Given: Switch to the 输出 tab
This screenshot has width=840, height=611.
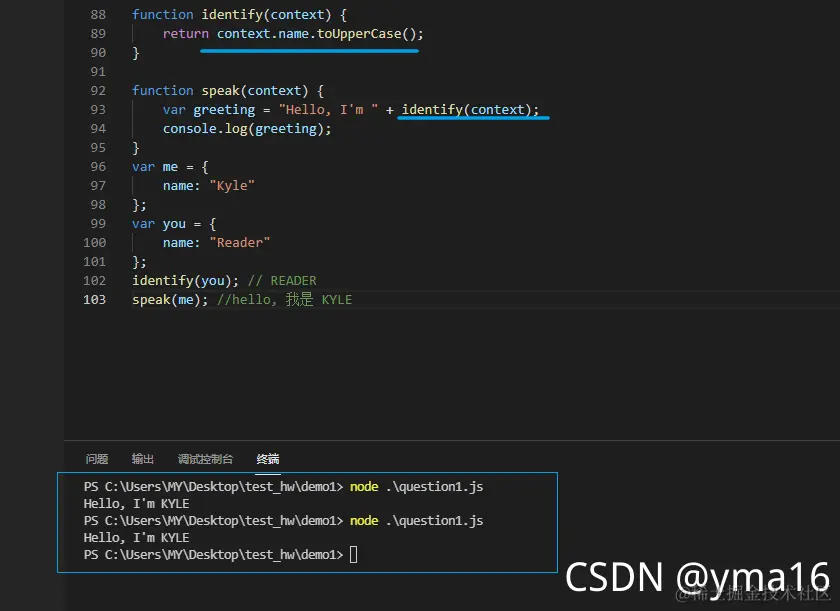Looking at the screenshot, I should pyautogui.click(x=143, y=459).
